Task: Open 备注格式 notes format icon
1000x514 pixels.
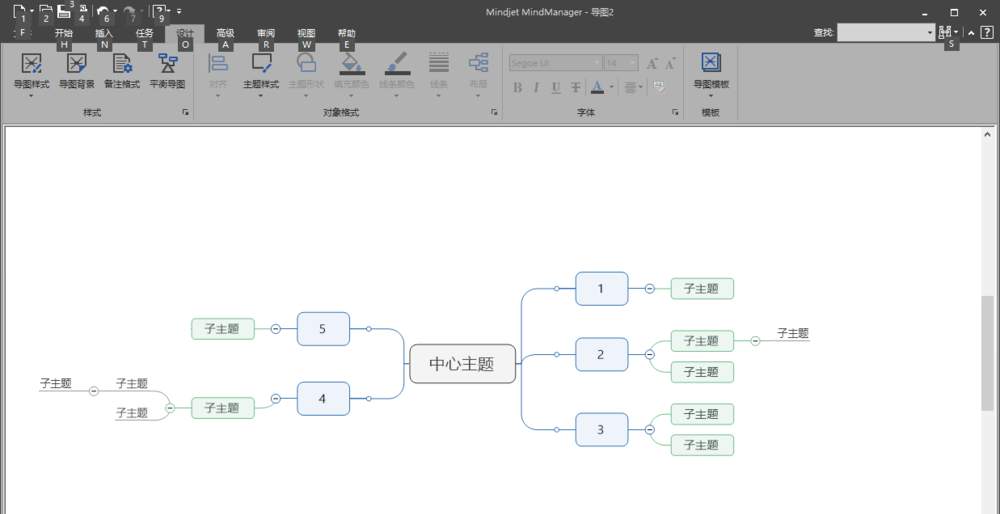Action: pyautogui.click(x=122, y=63)
